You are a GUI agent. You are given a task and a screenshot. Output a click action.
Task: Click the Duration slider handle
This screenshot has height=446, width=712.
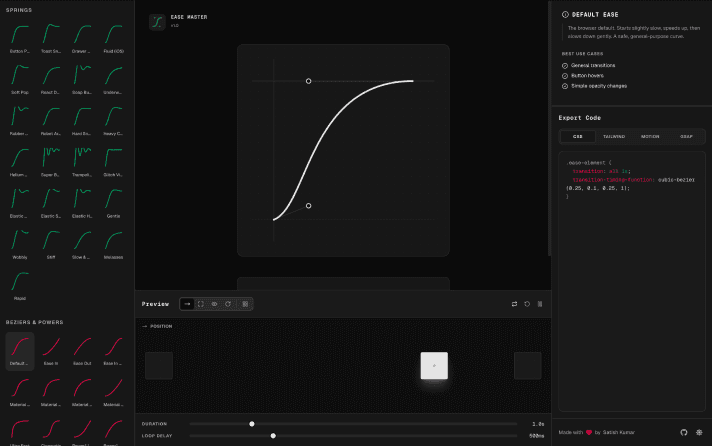click(x=252, y=424)
